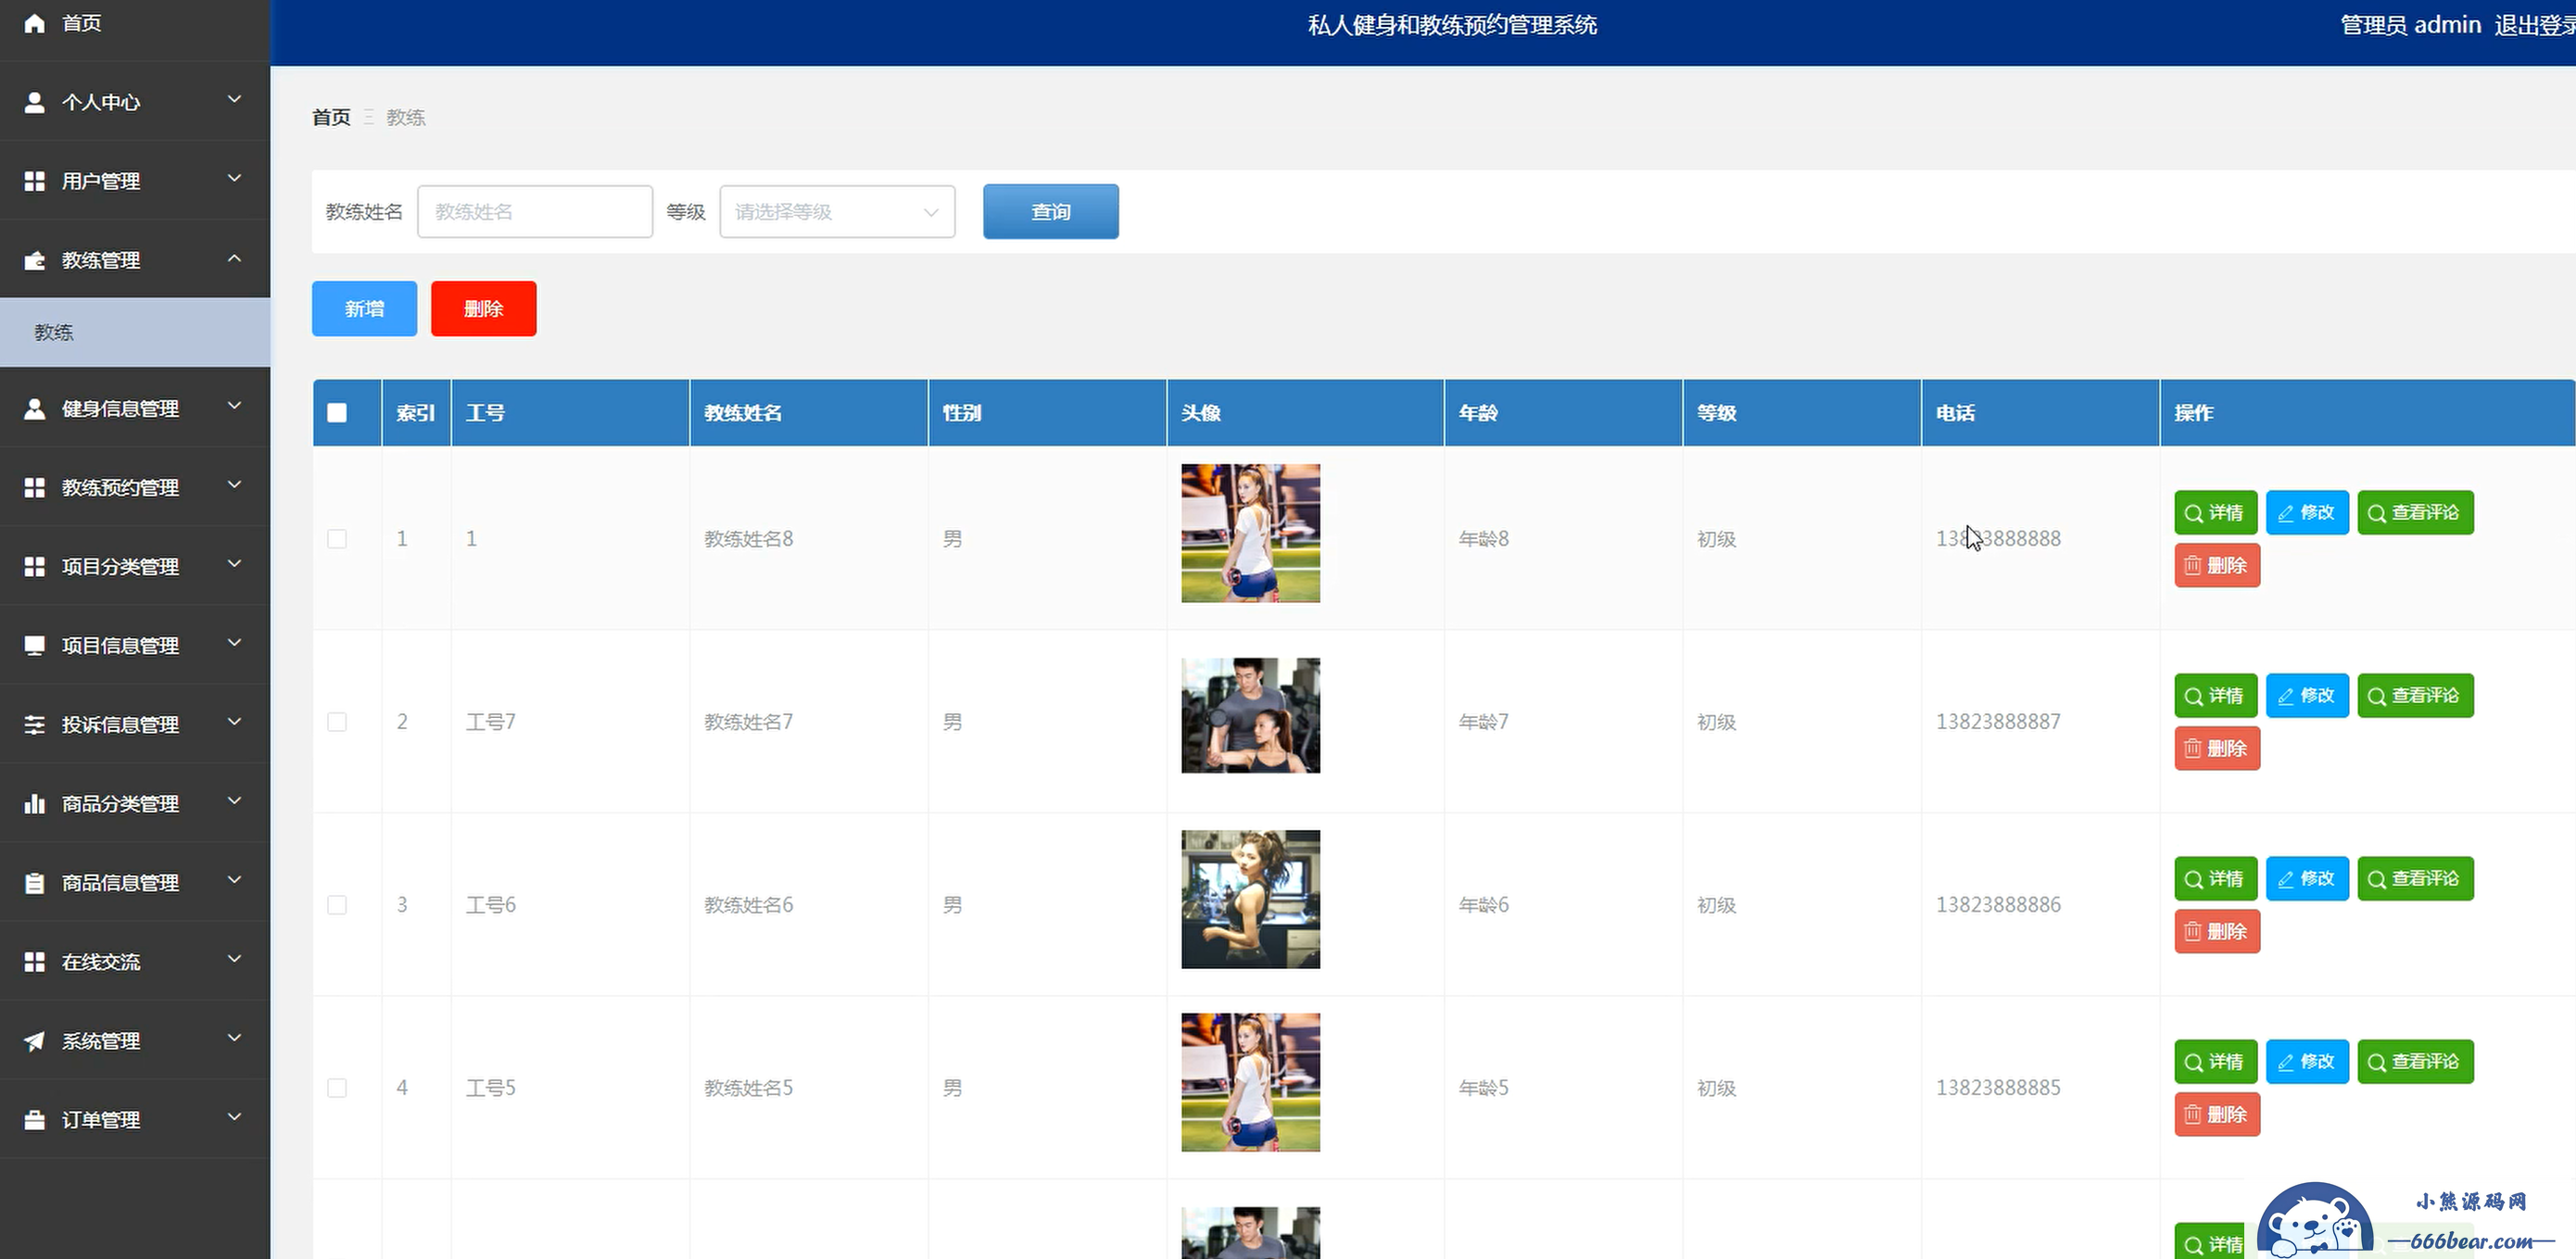Expand 教练预约管理 chevron
This screenshot has width=2576, height=1259.
(x=234, y=484)
